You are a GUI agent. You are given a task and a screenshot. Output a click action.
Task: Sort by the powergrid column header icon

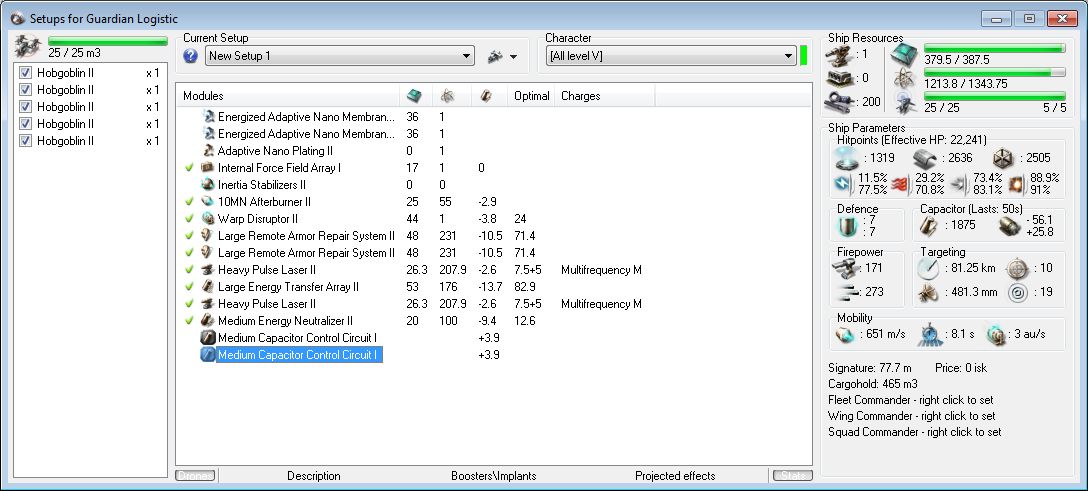click(x=448, y=96)
